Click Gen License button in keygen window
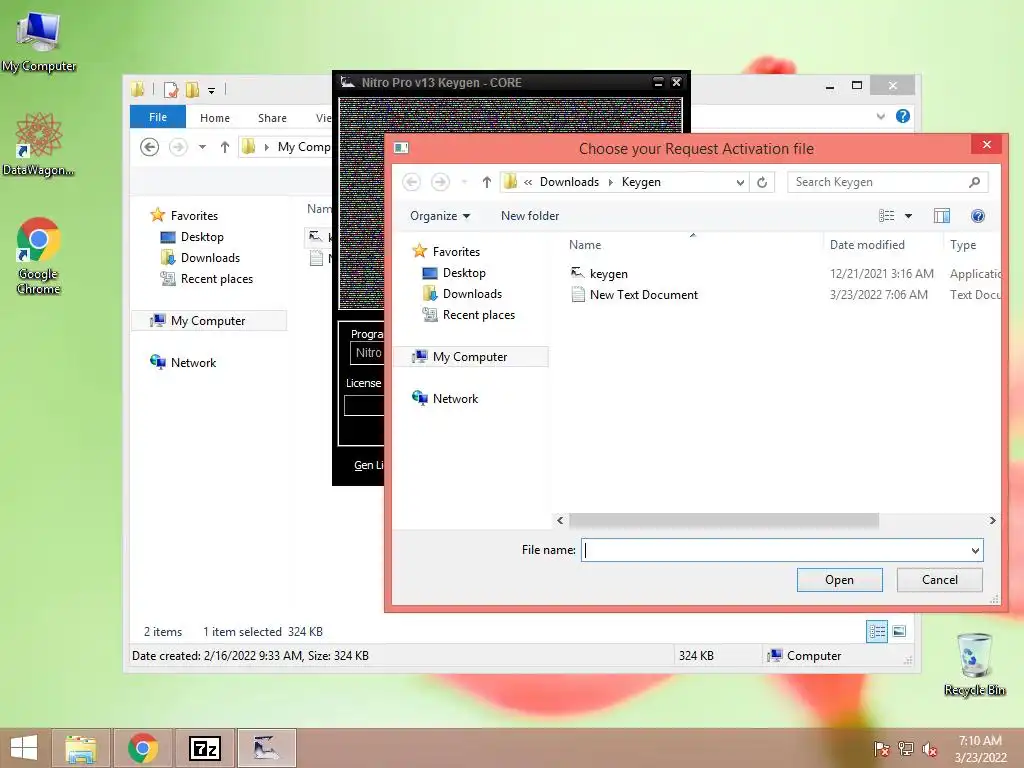Screen dimensions: 1024x768 click(368, 465)
